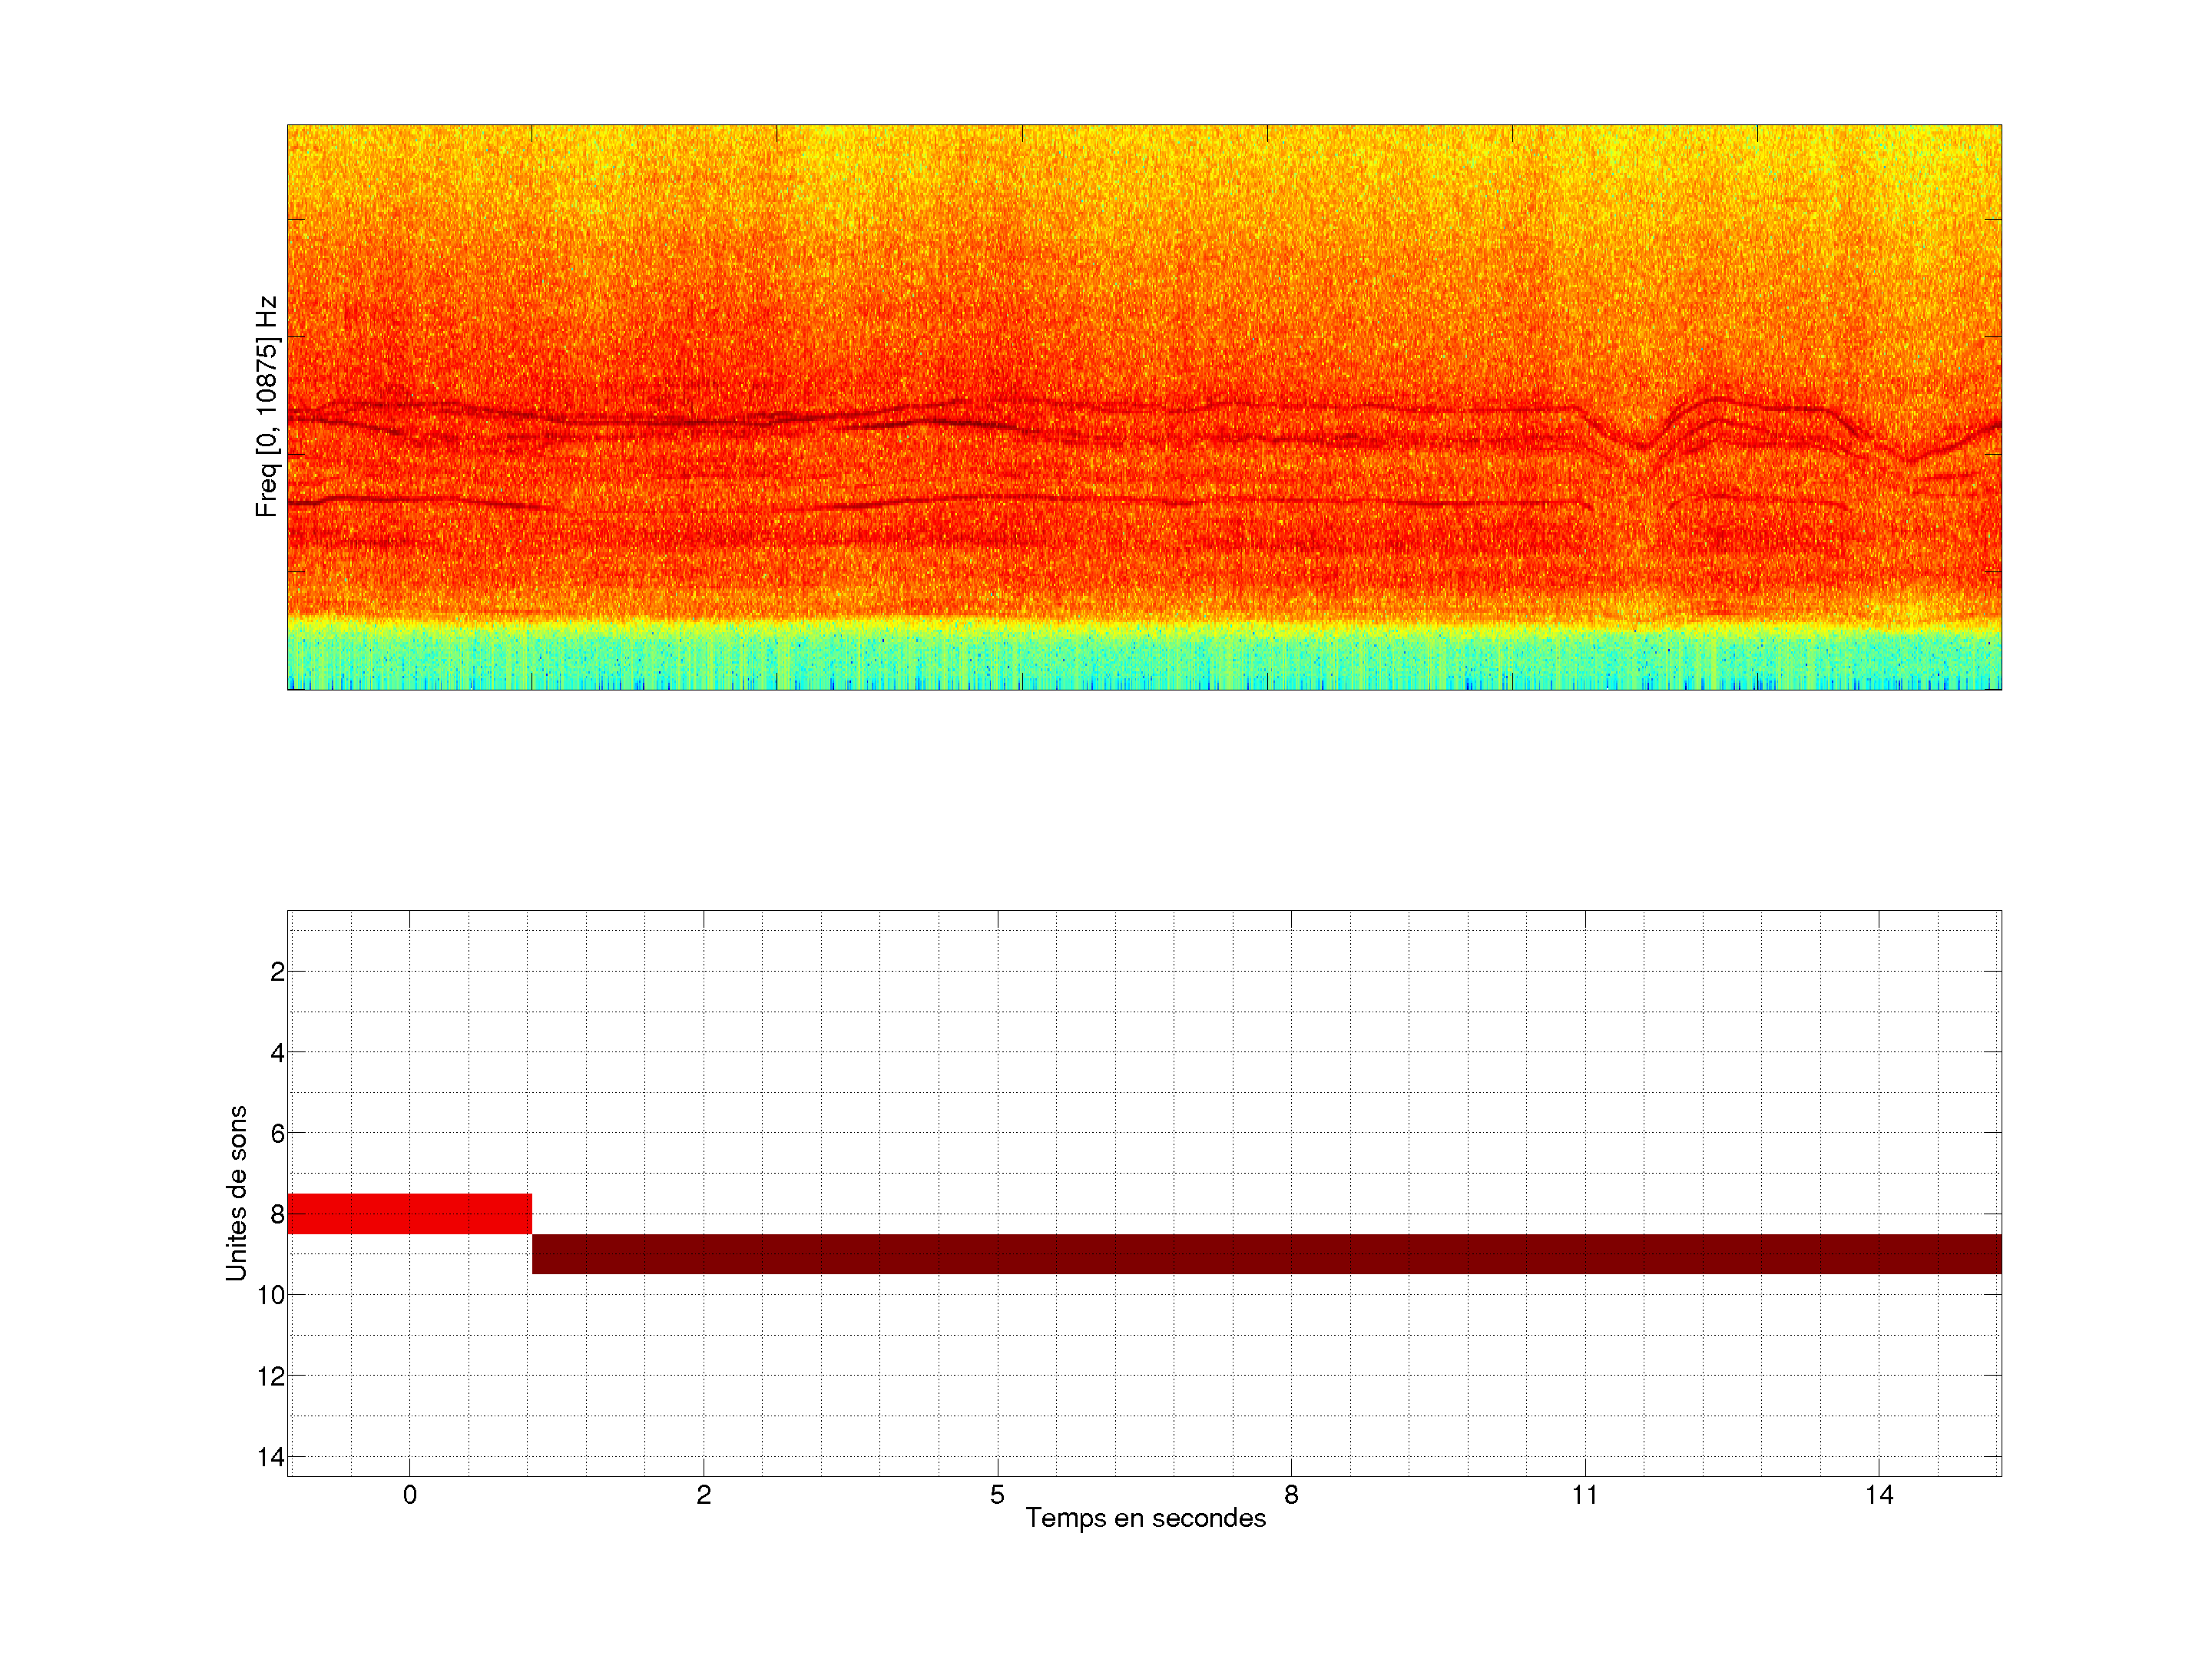Click the x-axis tick label '2' below the plot

click(x=703, y=1495)
